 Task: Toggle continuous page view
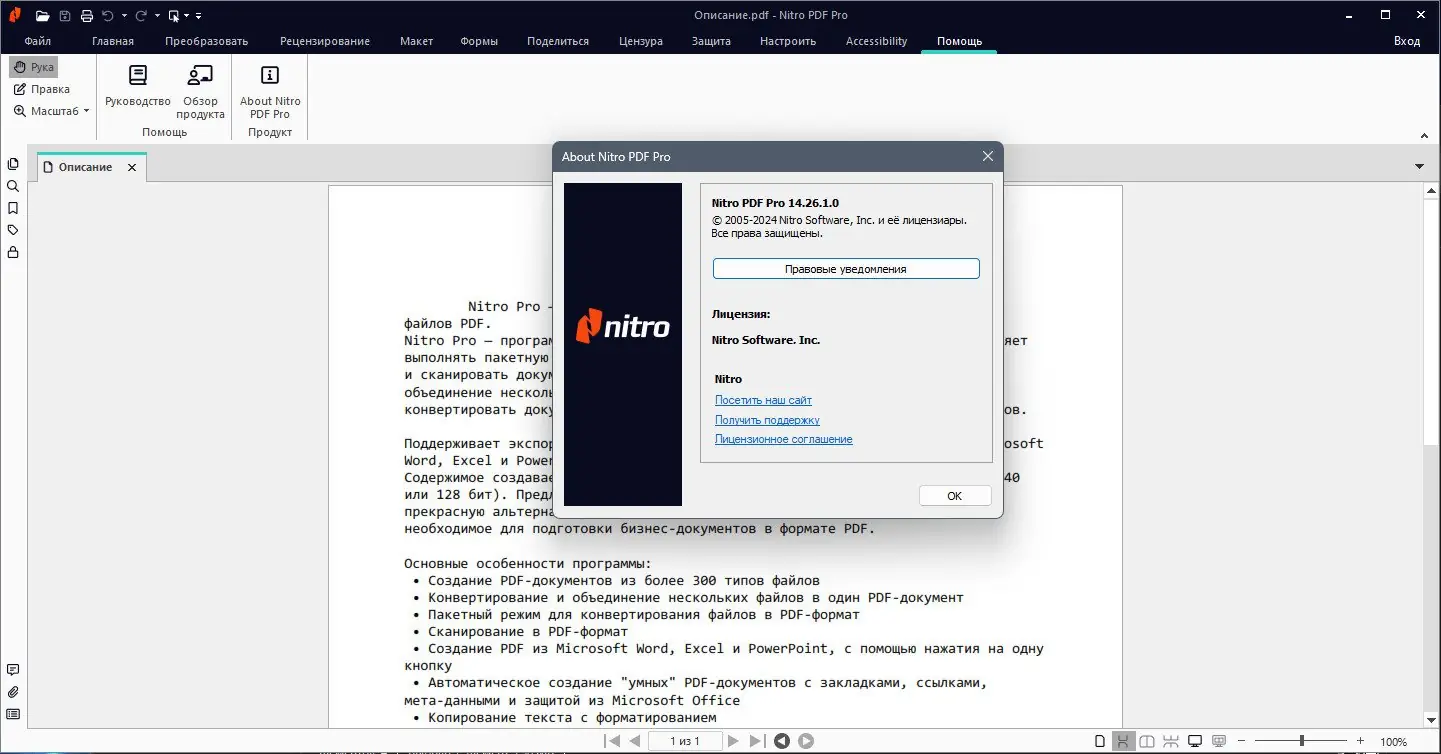click(x=1123, y=741)
